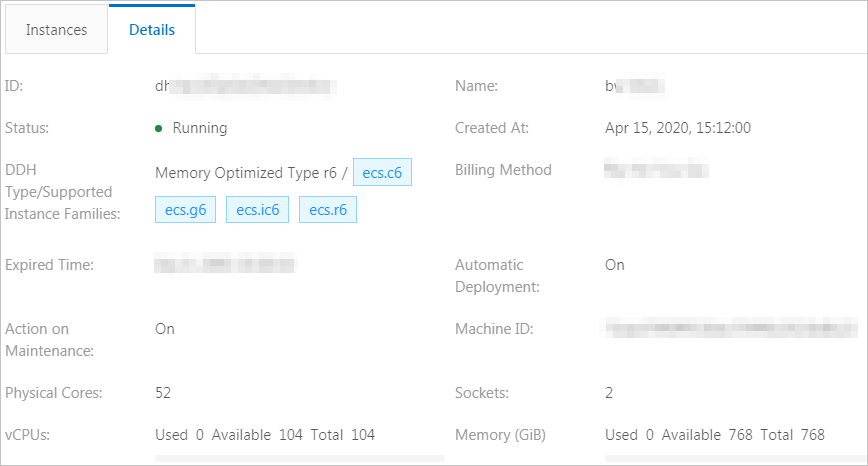This screenshot has width=868, height=466.
Task: Click the Expired Time label
Action: [x=49, y=265]
